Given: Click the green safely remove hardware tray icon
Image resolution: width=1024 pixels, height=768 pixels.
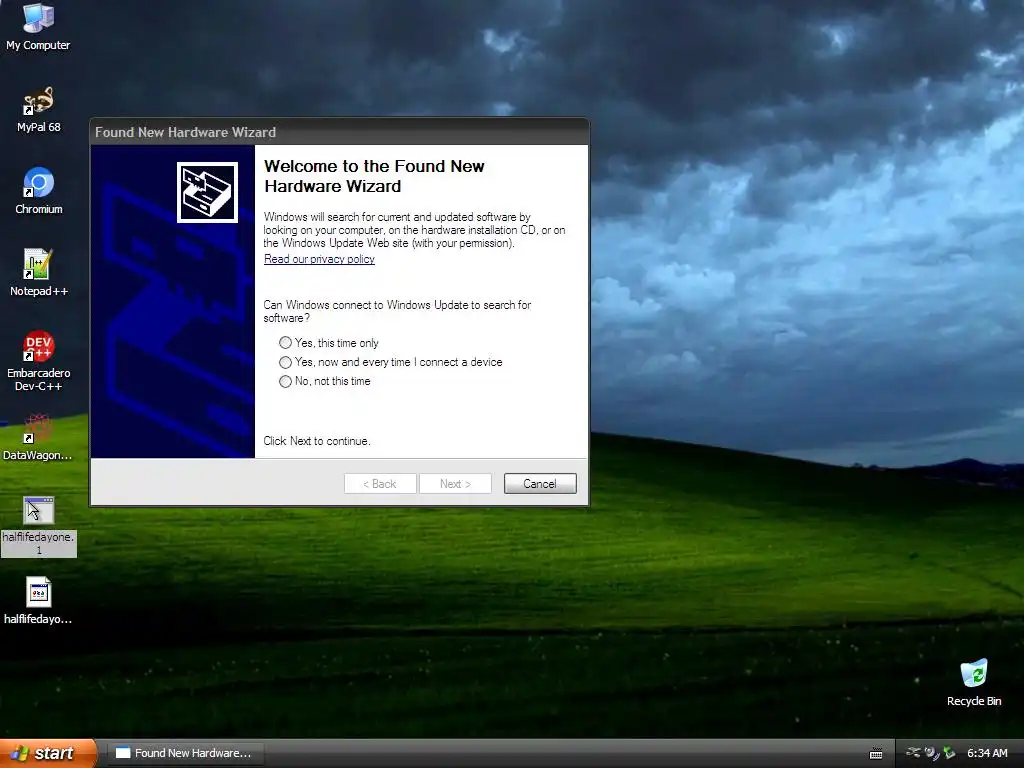Looking at the screenshot, I should click(x=949, y=753).
